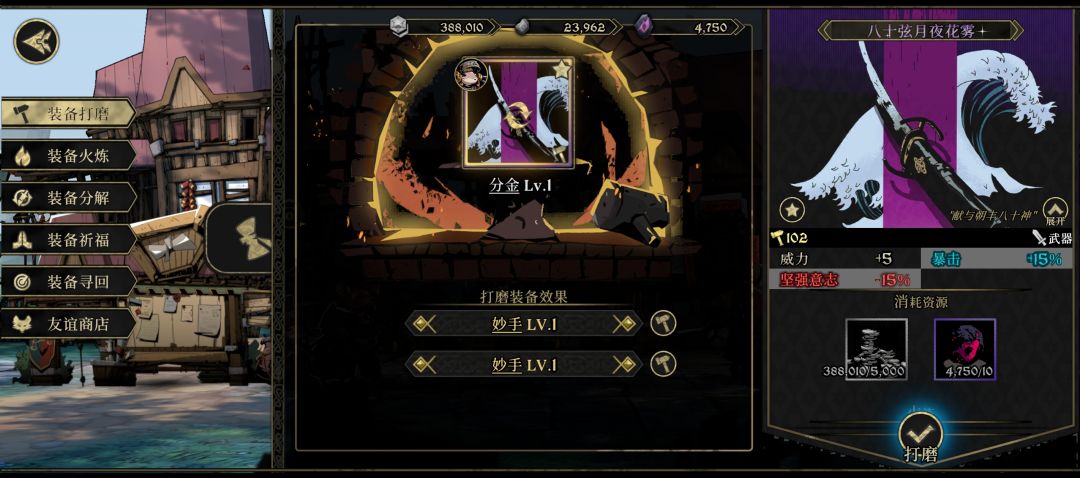Click the silver coin currency icon
This screenshot has width=1080, height=478.
click(399, 26)
